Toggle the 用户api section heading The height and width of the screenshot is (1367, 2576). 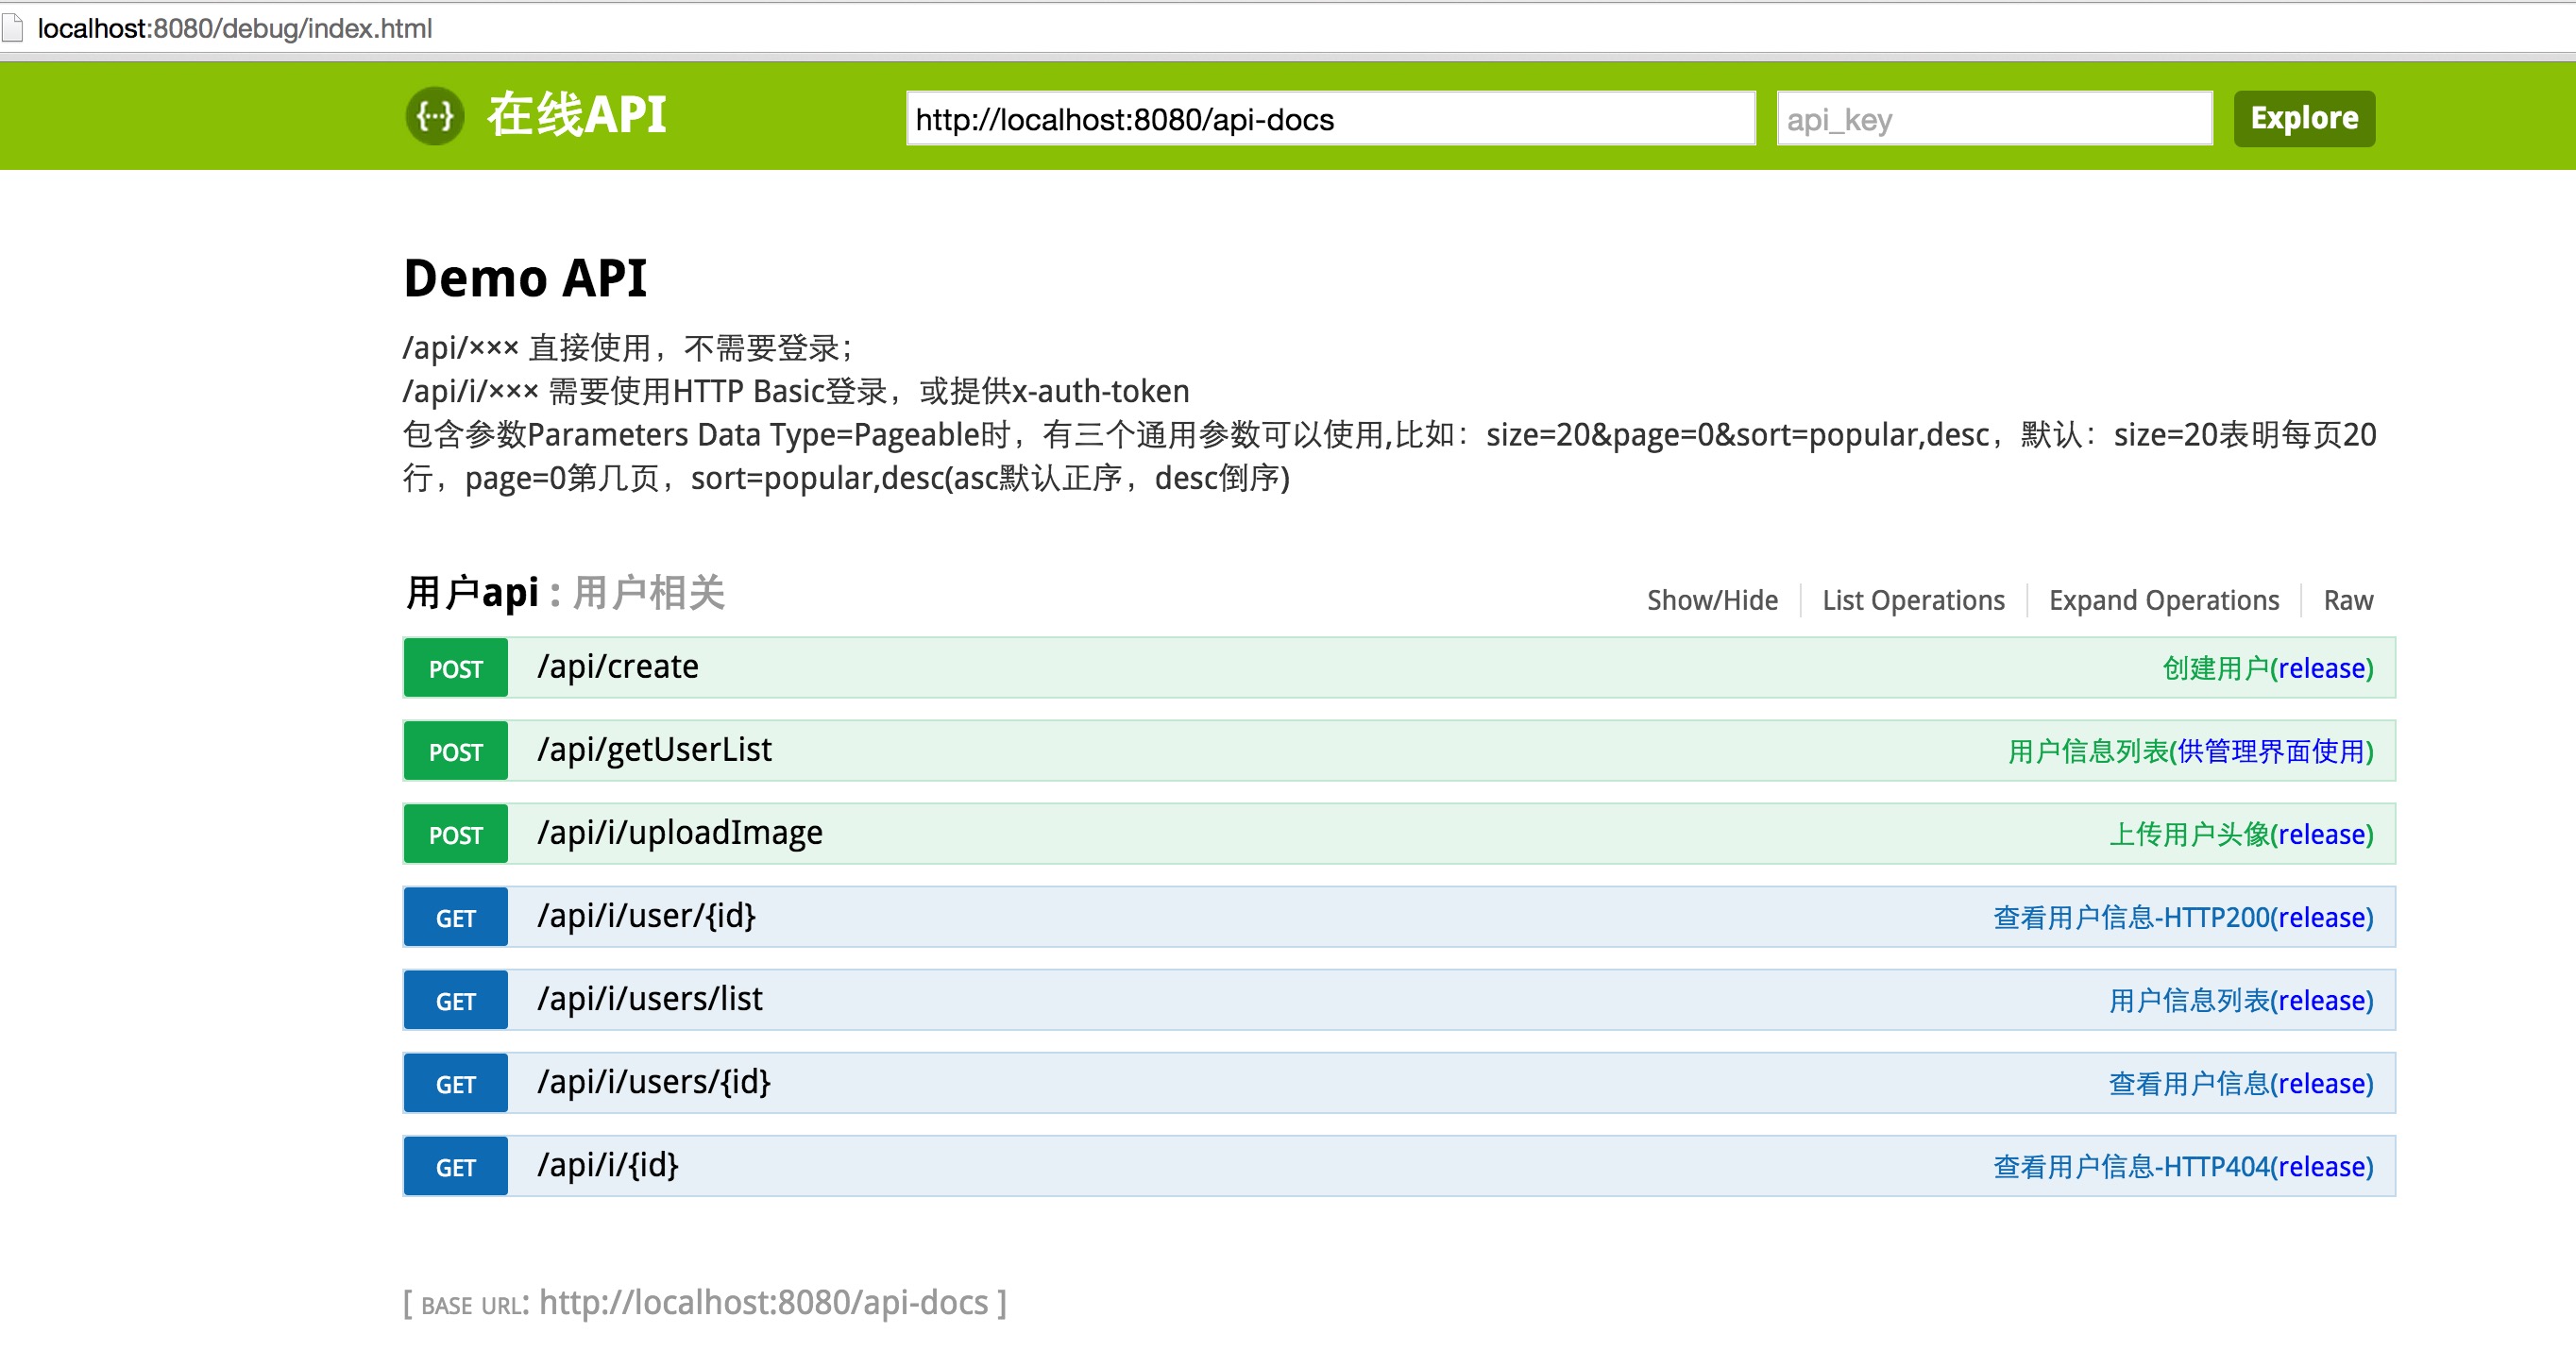coord(472,593)
